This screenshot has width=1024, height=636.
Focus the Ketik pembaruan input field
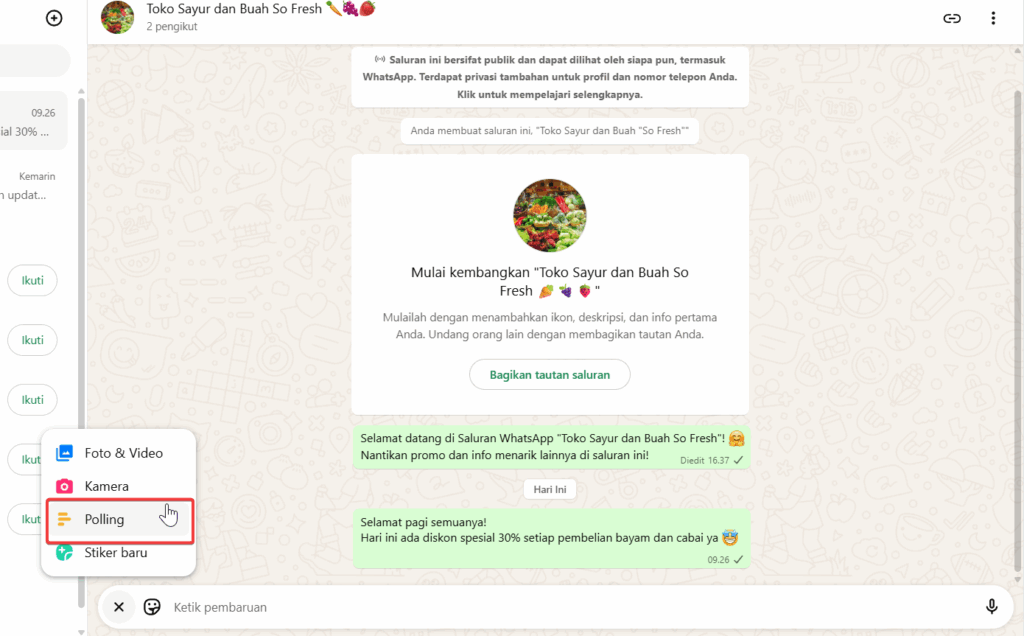coord(568,607)
